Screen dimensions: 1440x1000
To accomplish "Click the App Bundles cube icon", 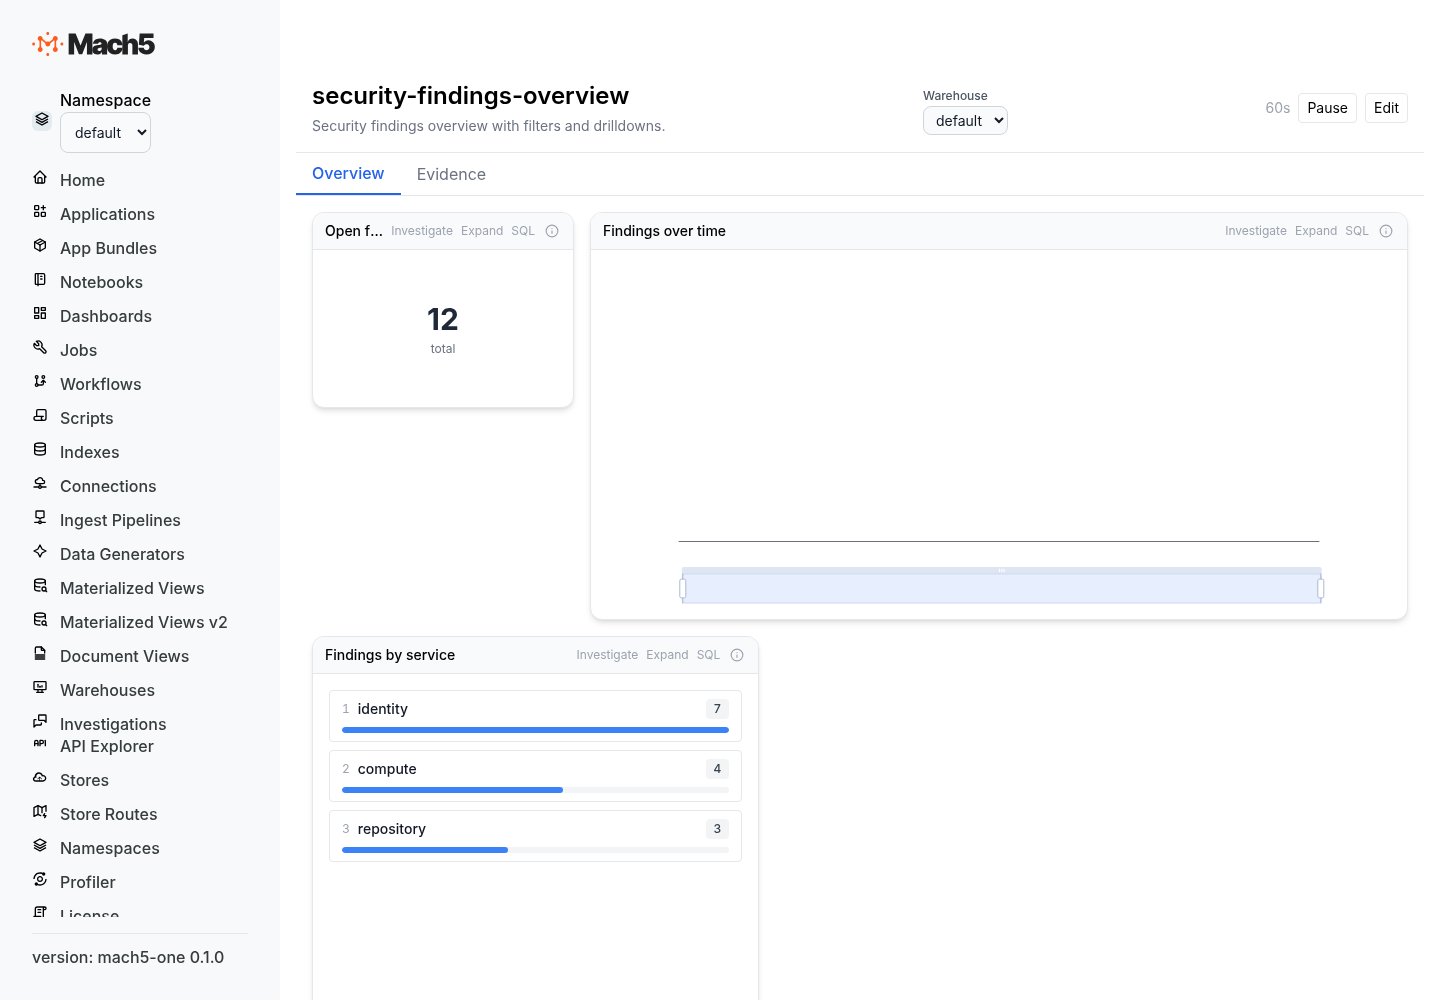I will point(40,246).
